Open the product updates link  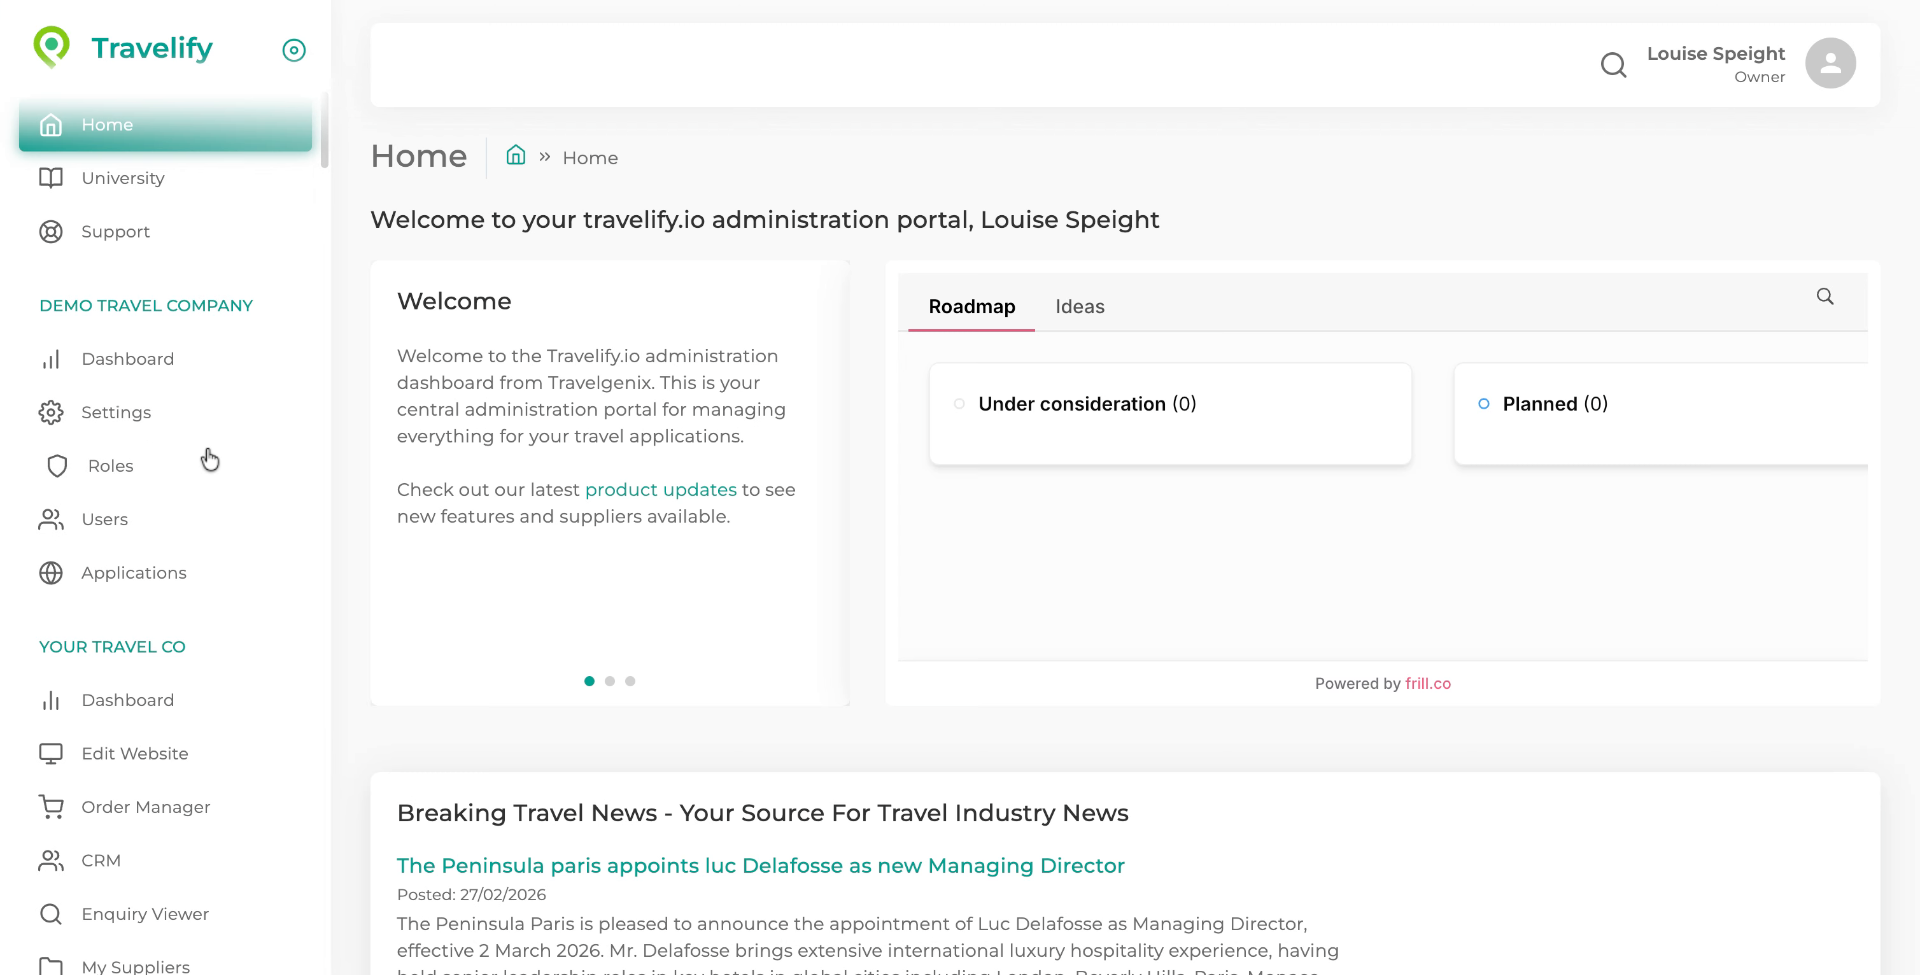coord(660,490)
